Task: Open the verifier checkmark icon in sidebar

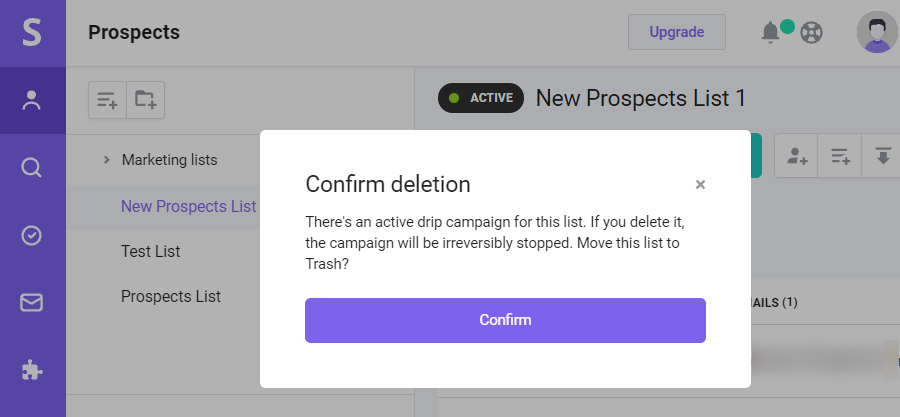Action: click(x=32, y=235)
